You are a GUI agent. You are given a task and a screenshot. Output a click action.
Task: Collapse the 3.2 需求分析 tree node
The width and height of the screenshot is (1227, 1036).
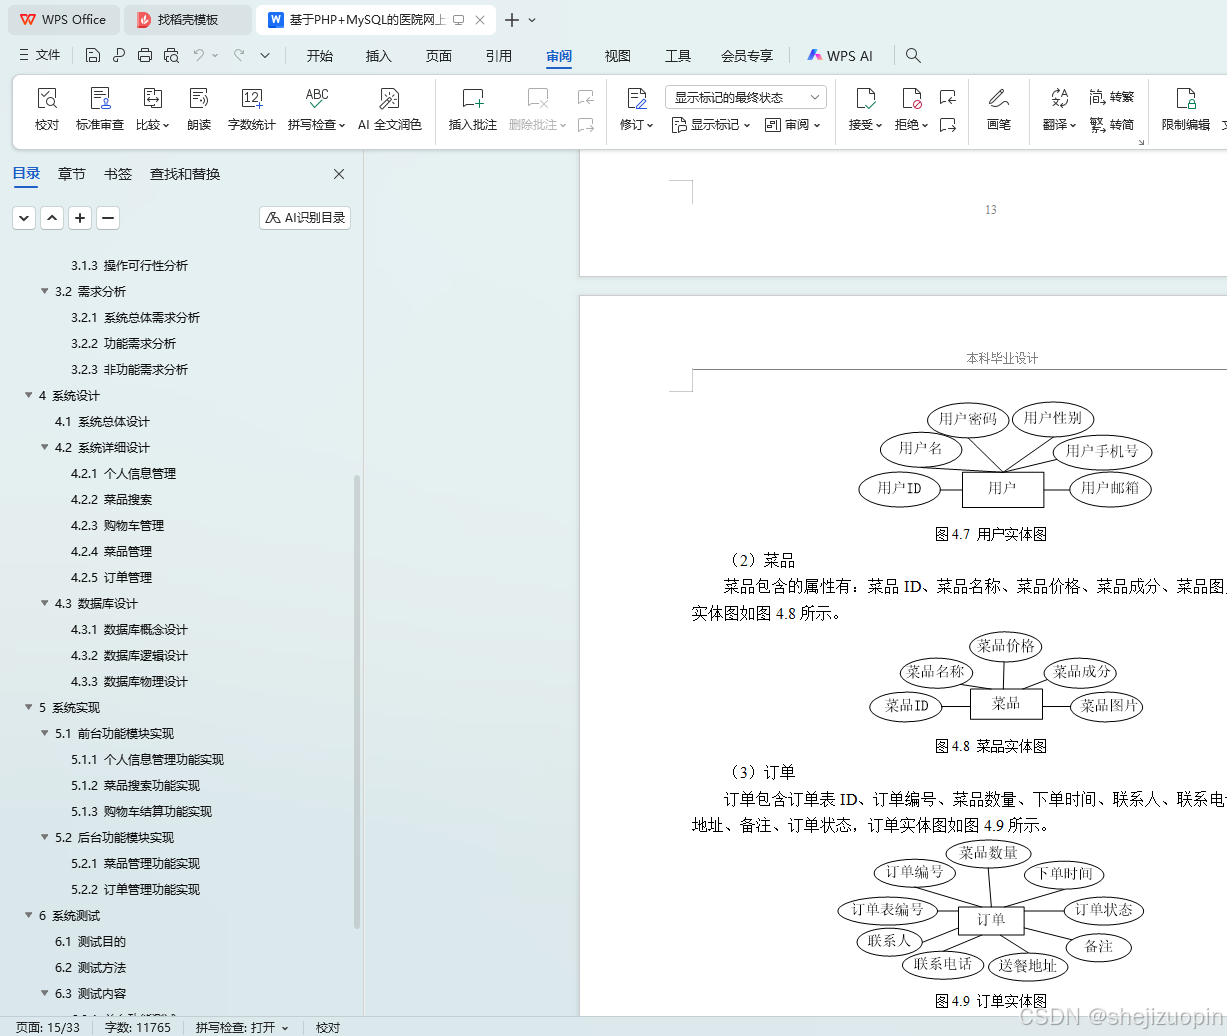(45, 291)
